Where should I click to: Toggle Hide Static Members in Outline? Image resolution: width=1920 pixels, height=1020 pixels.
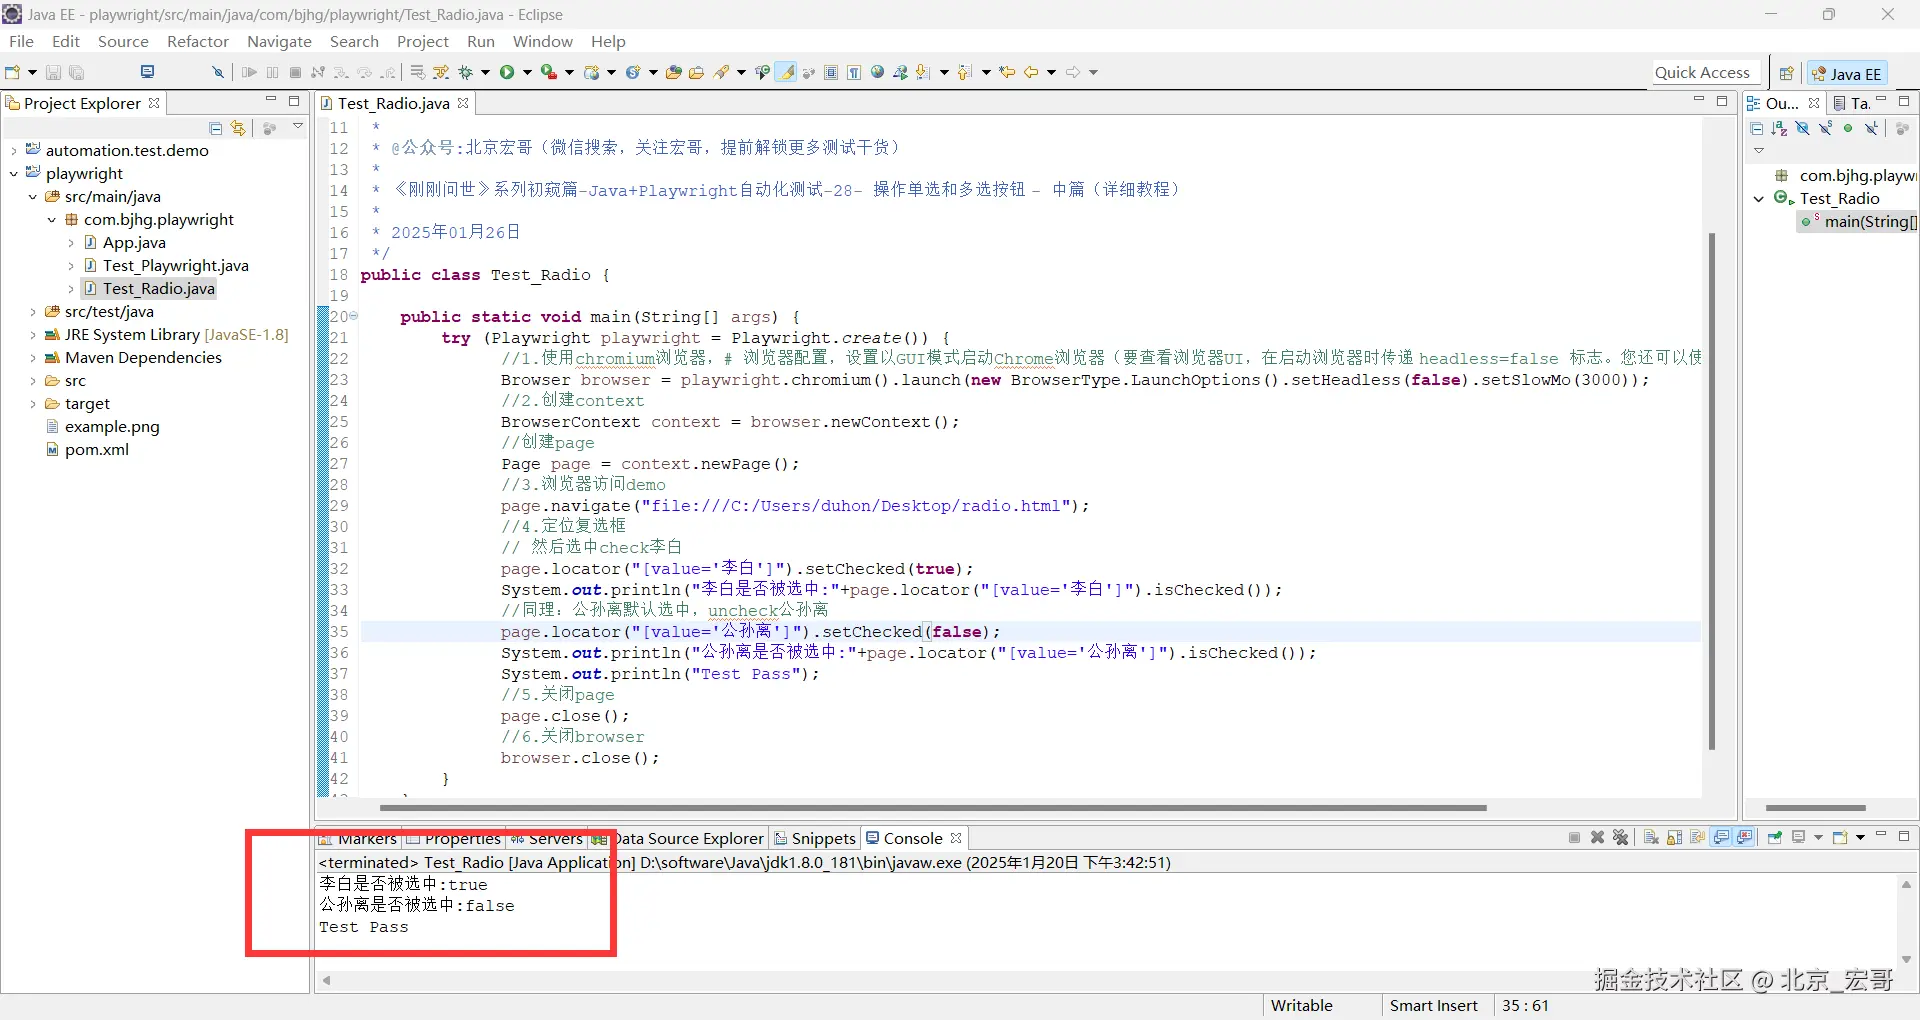pyautogui.click(x=1825, y=128)
